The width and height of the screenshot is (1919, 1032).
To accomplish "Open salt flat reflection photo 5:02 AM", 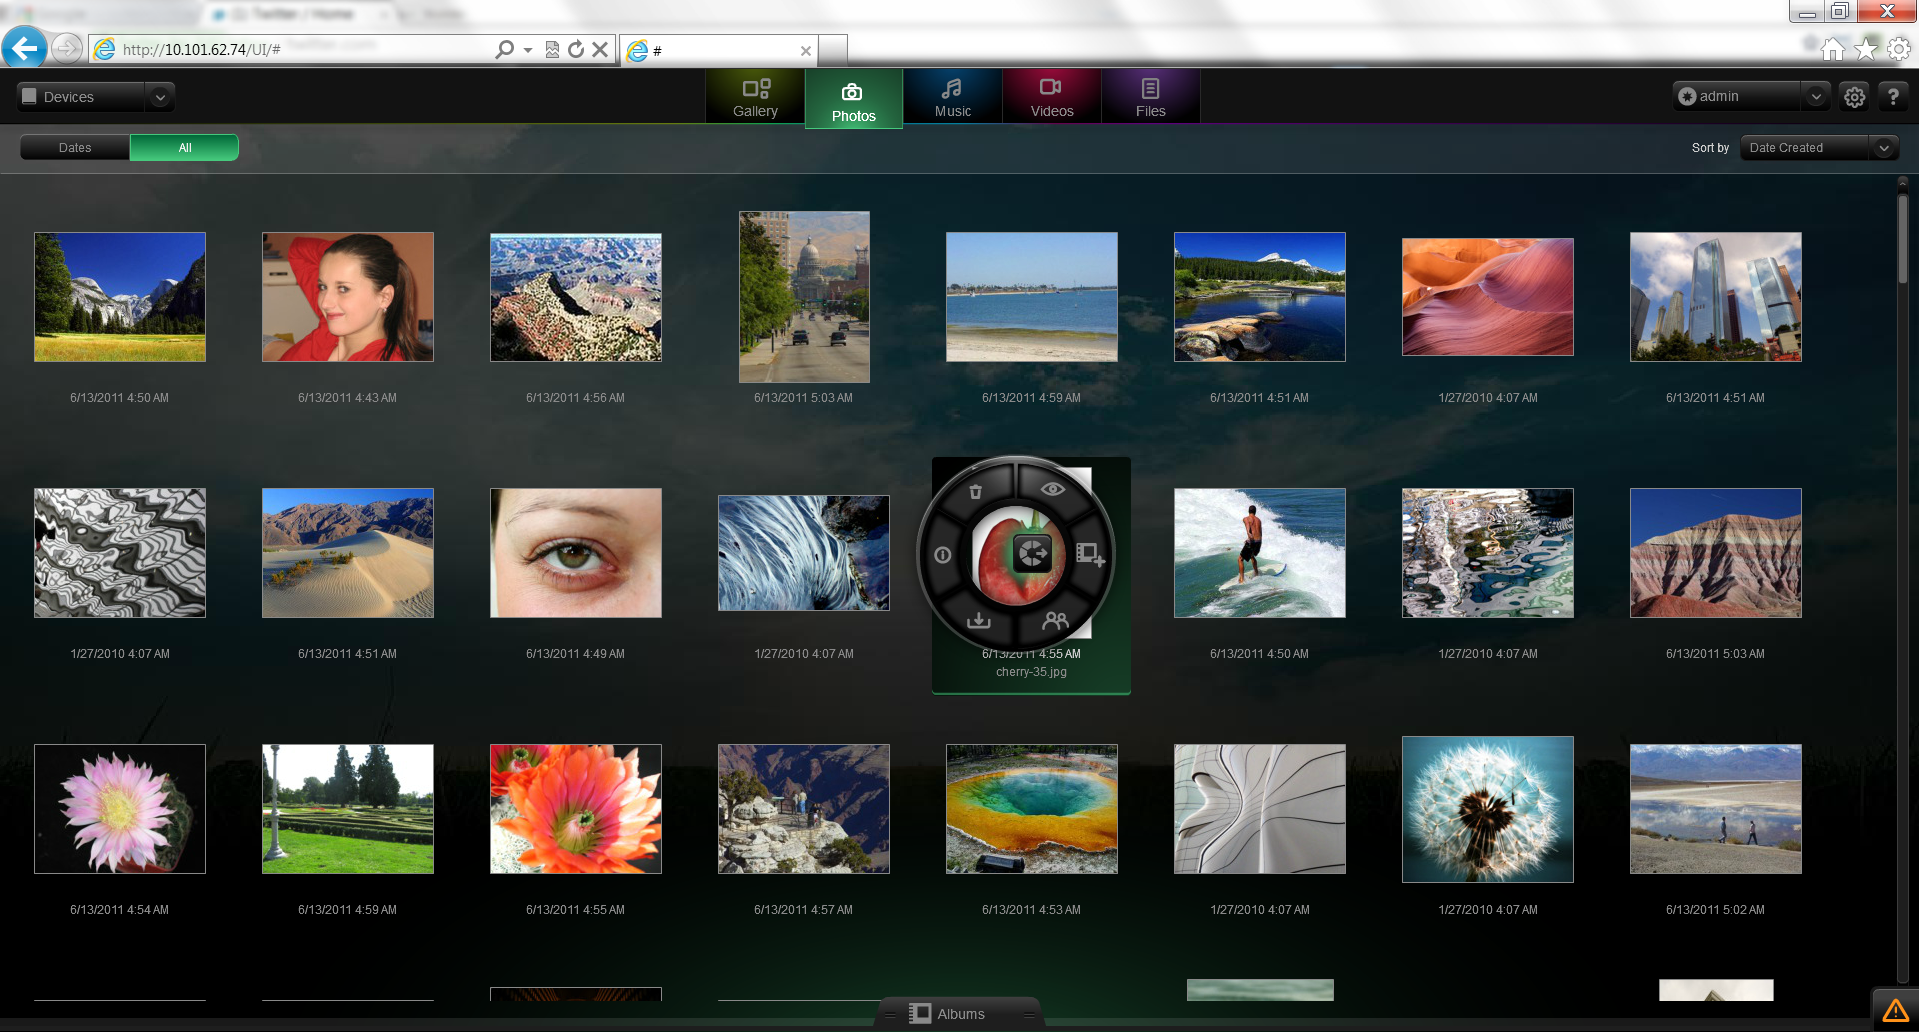I will pyautogui.click(x=1716, y=809).
